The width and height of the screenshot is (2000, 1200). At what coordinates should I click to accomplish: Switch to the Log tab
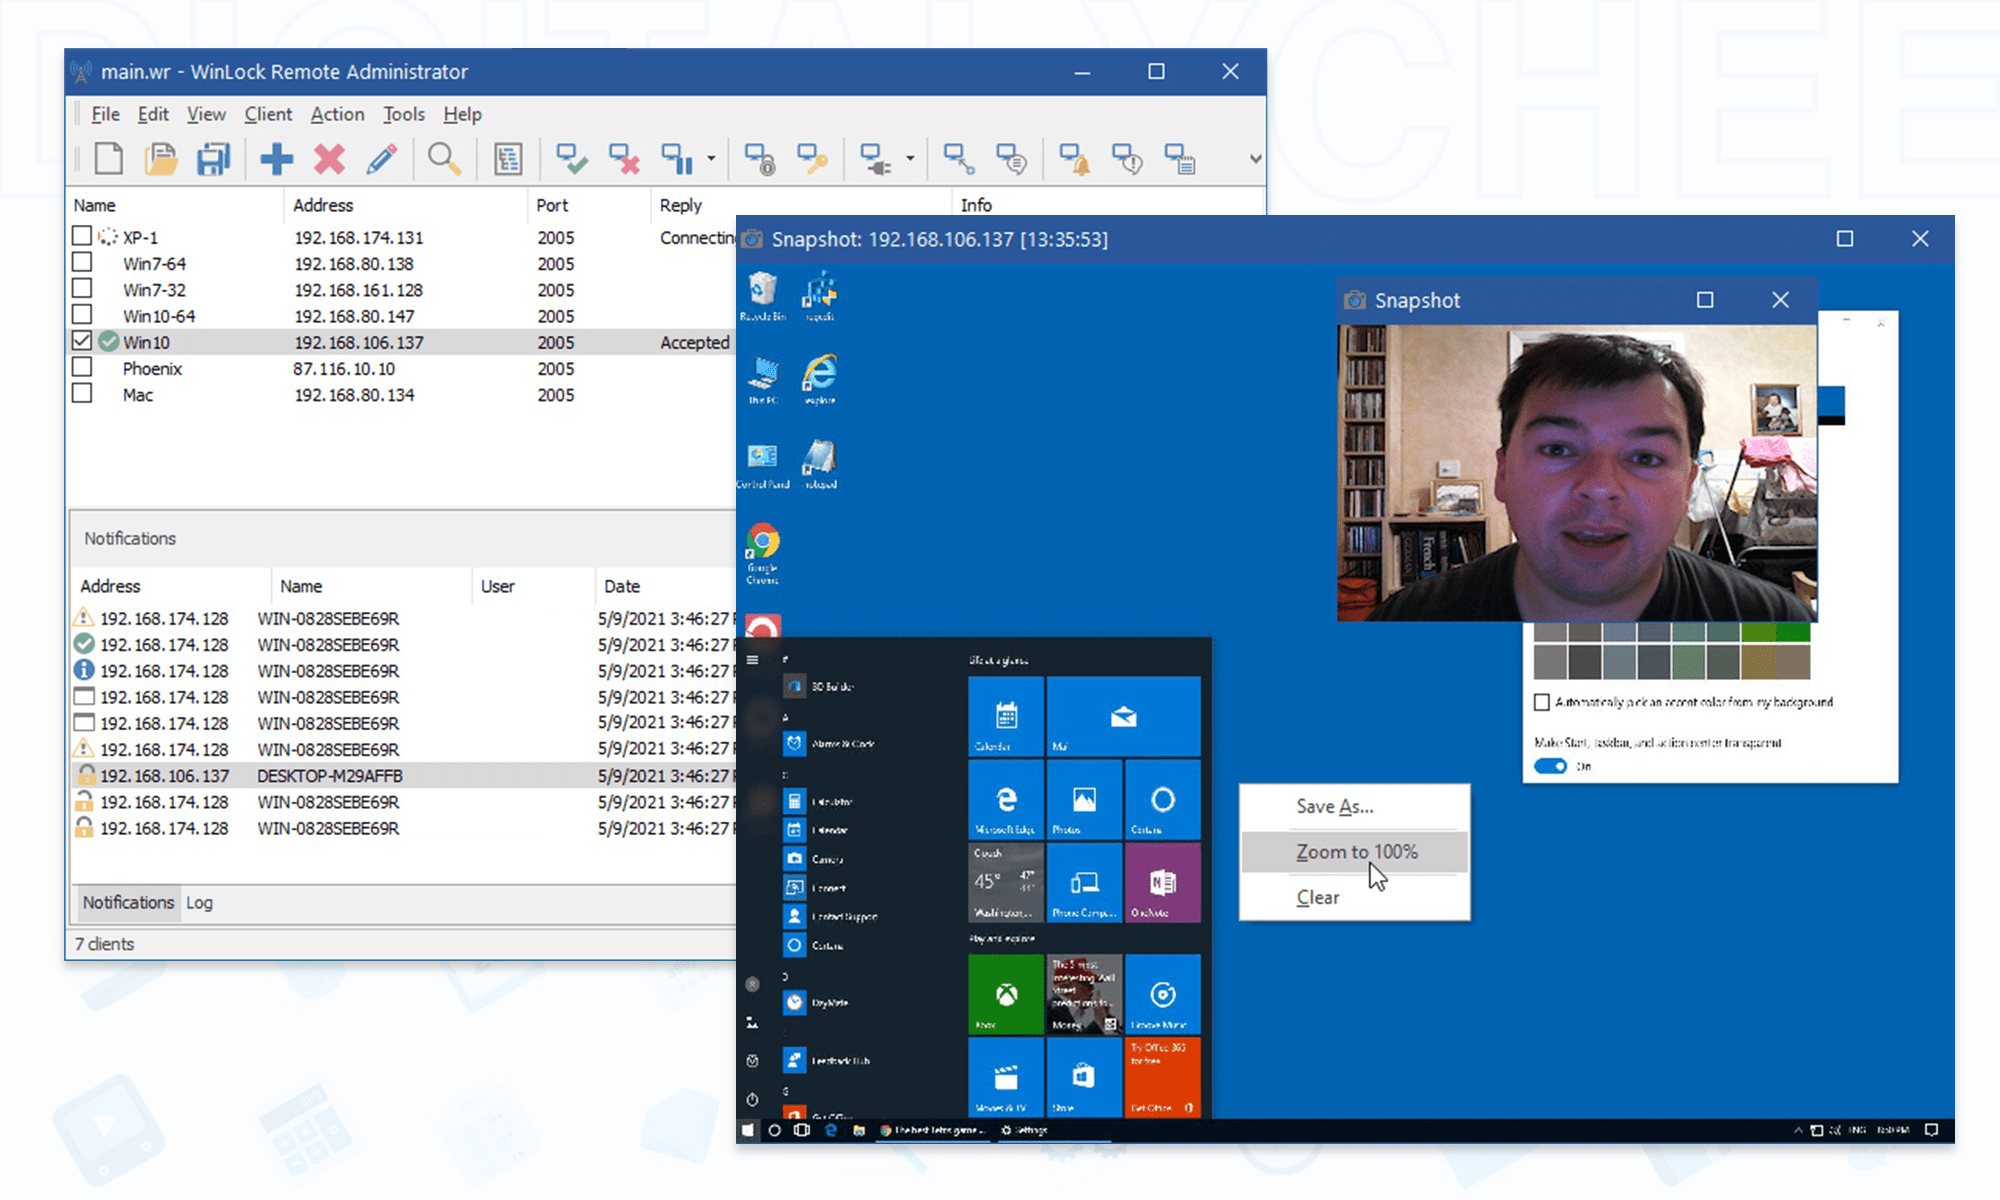[199, 902]
